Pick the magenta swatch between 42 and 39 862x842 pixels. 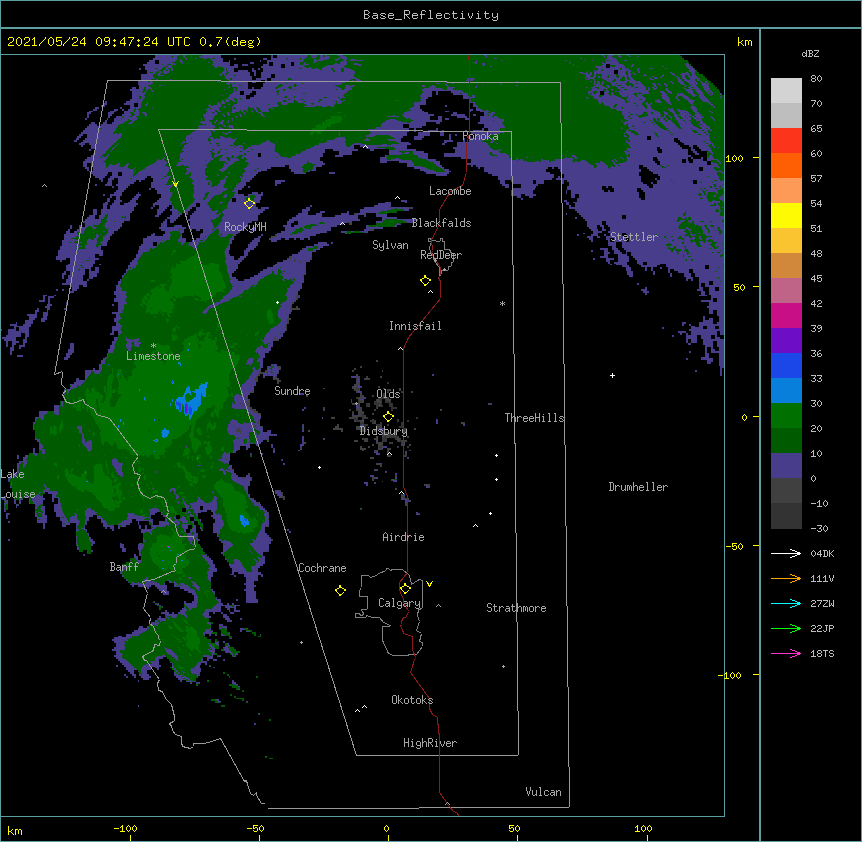point(786,315)
